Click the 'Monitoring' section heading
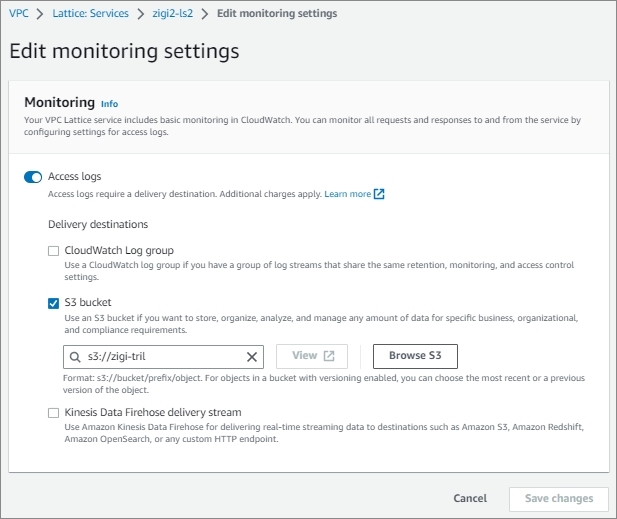Screen dimensions: 617x519 tap(59, 102)
